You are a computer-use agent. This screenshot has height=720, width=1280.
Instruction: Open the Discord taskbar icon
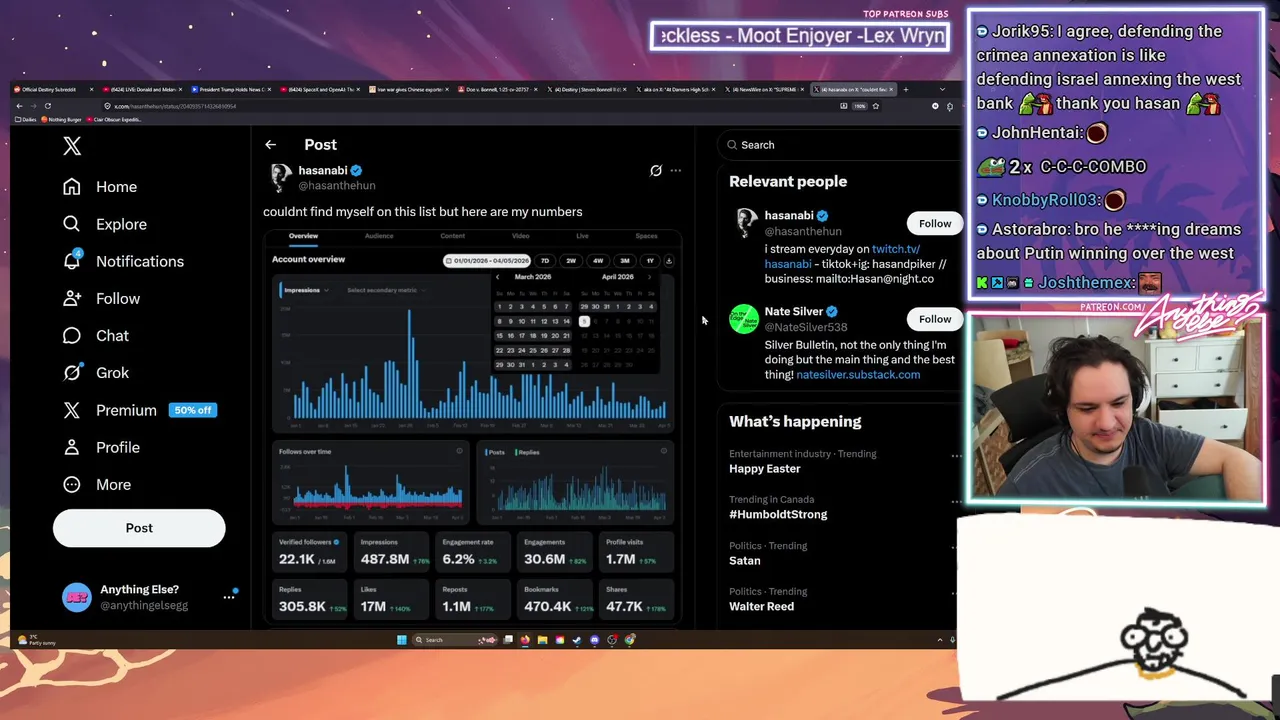pyautogui.click(x=595, y=640)
